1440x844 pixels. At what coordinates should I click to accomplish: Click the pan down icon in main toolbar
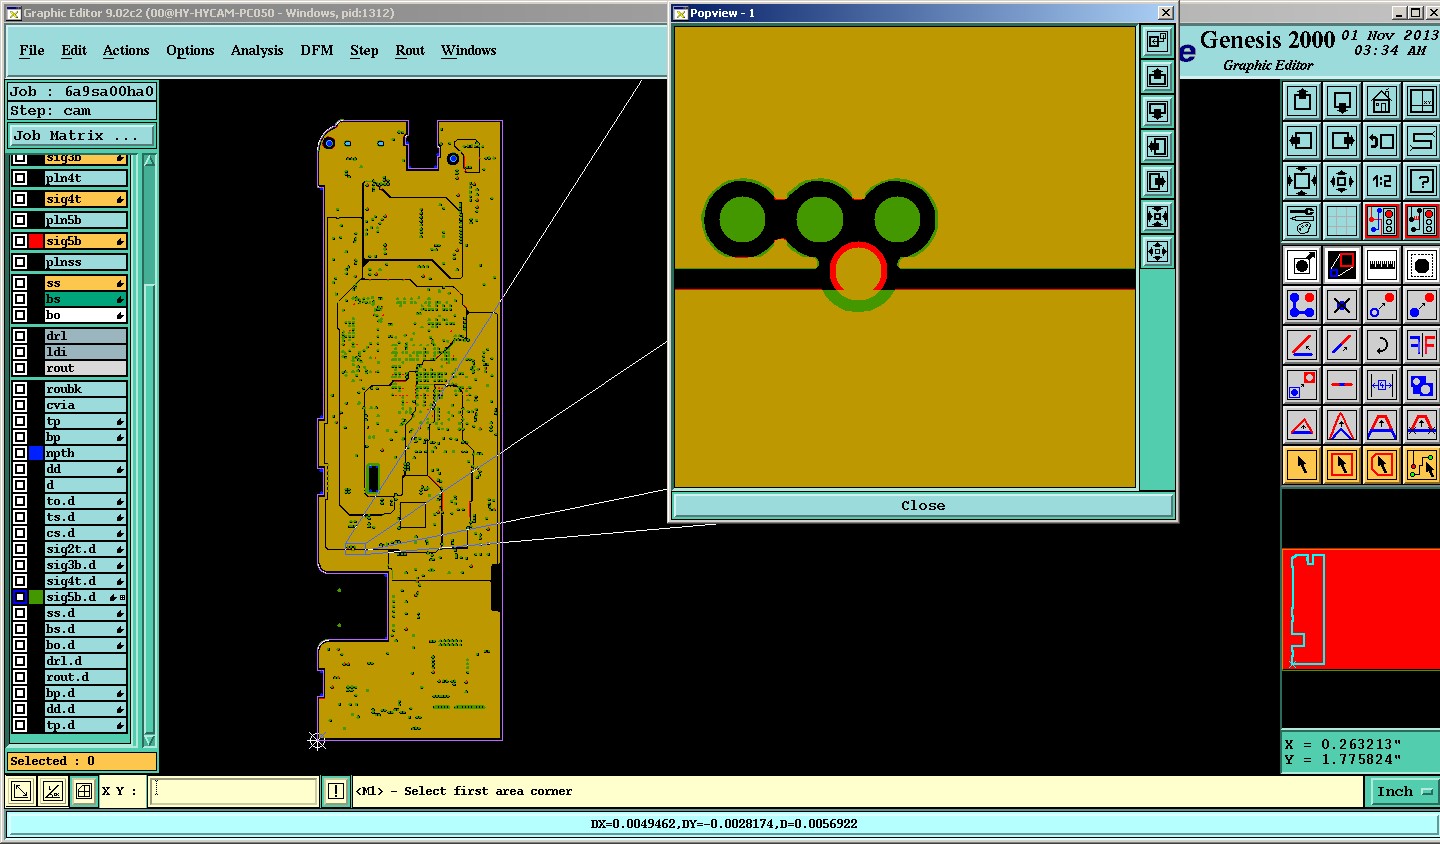[x=1342, y=100]
